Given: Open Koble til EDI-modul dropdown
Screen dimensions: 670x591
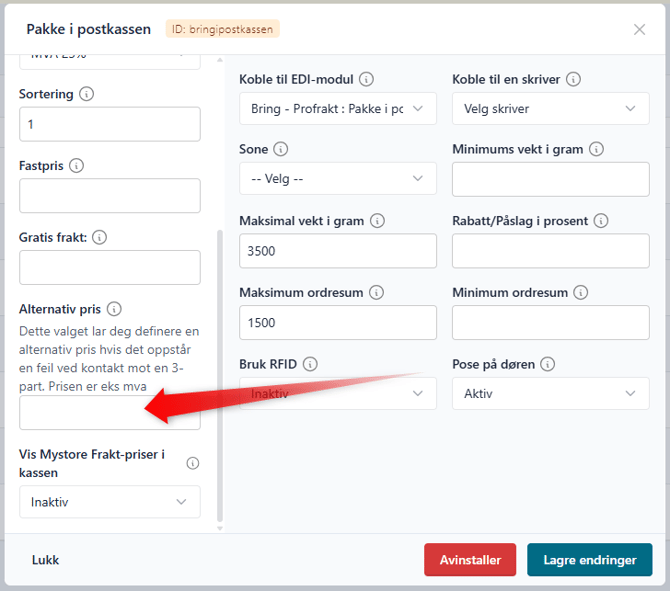Looking at the screenshot, I should point(338,109).
